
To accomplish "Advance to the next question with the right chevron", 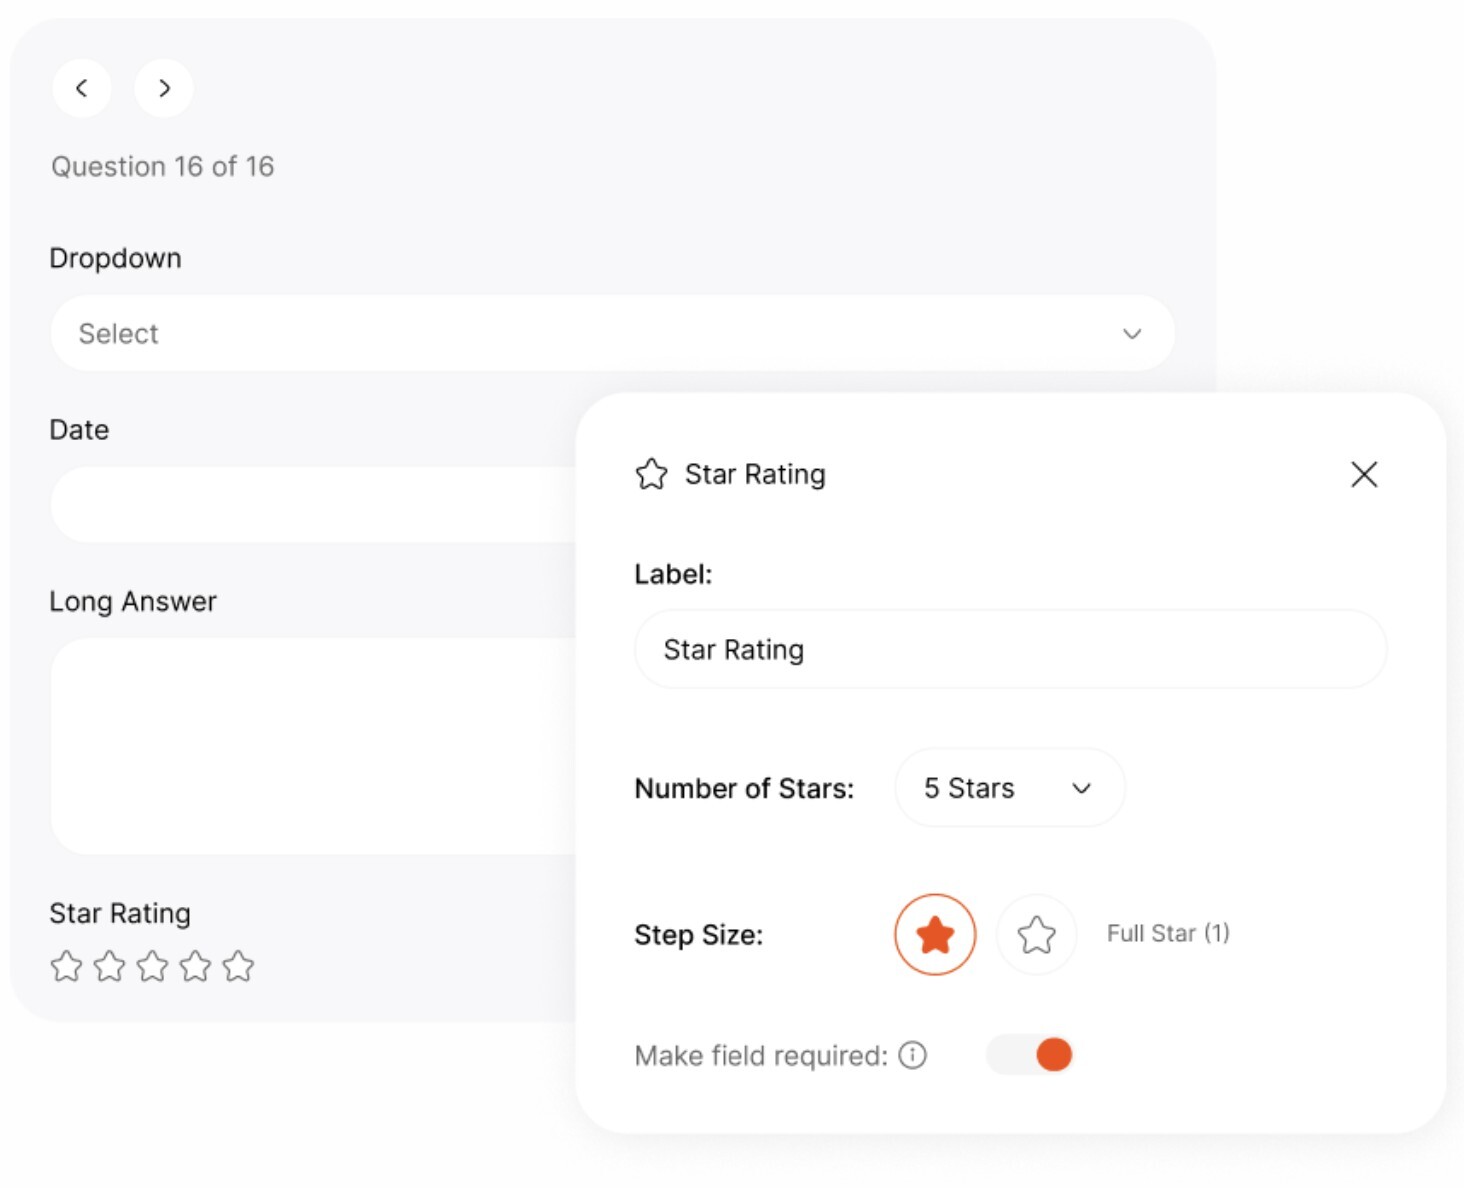I will (163, 88).
